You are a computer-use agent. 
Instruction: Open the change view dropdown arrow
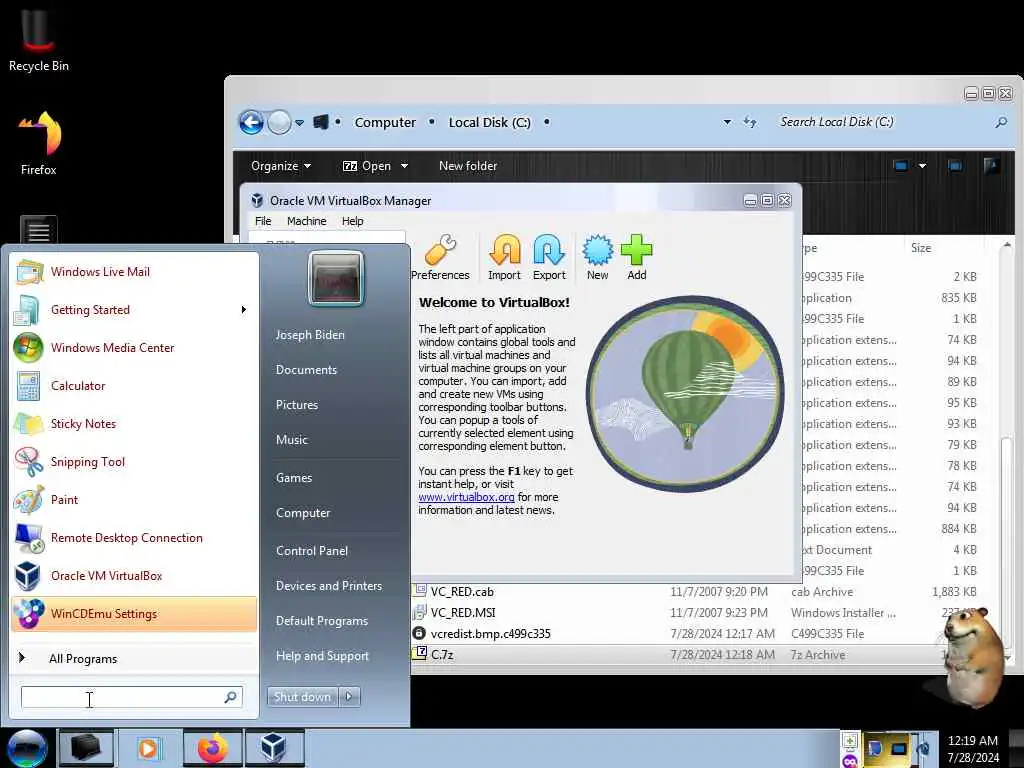922,166
